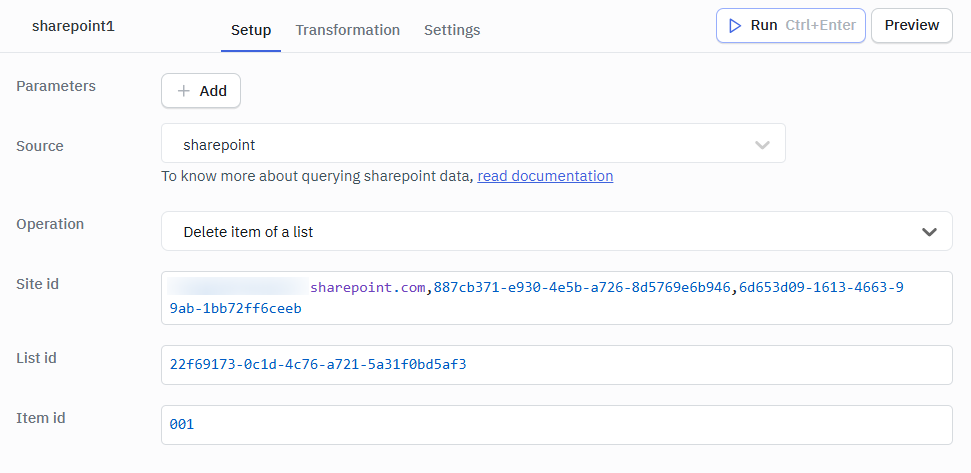The width and height of the screenshot is (971, 473).
Task: Focus the Item id field containing 001
Action: [557, 425]
